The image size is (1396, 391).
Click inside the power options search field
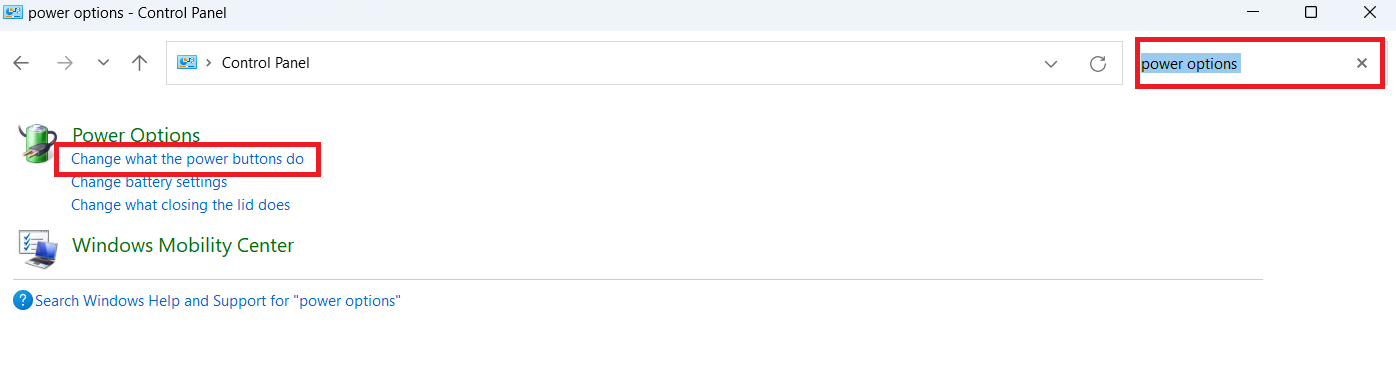click(1245, 63)
